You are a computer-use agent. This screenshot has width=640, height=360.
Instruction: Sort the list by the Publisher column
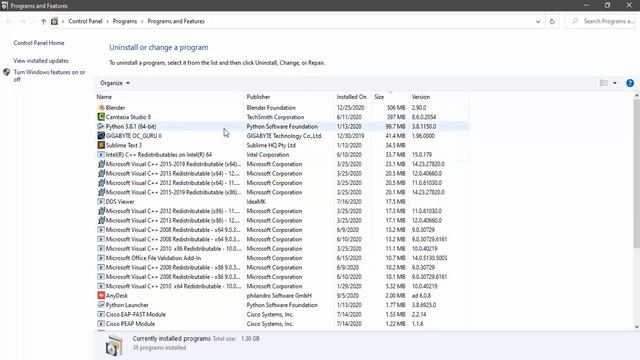258,97
